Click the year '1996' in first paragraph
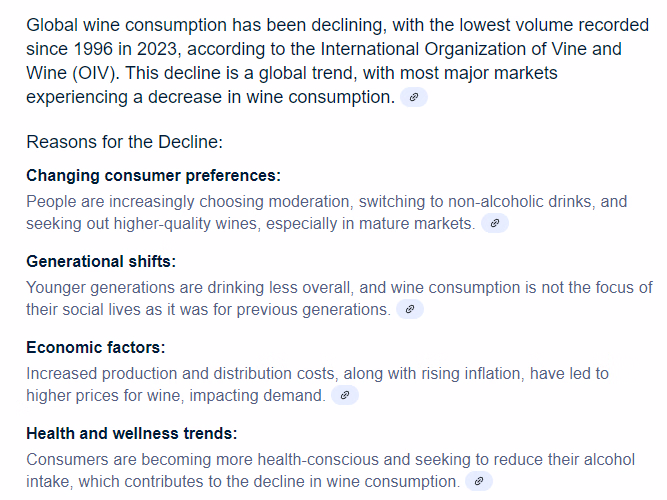667x500 pixels. (x=93, y=49)
